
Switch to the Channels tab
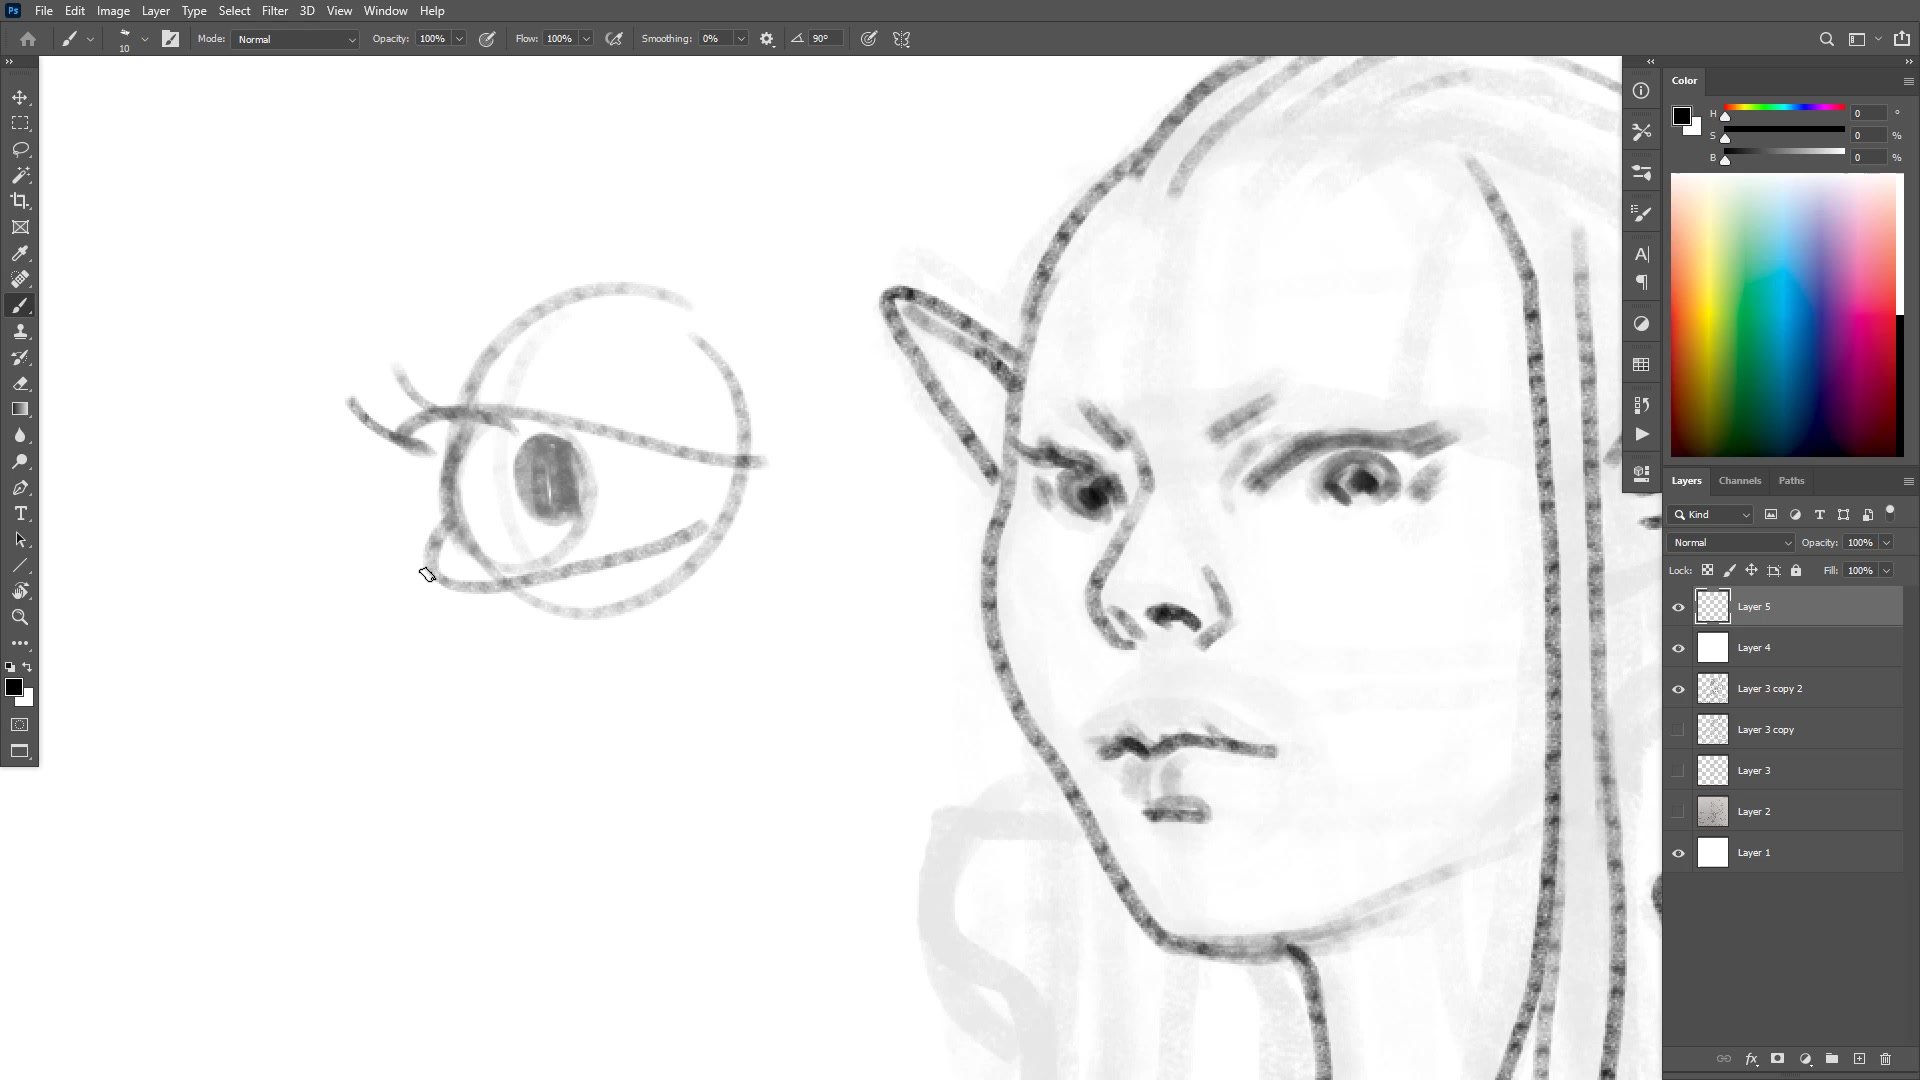(1739, 481)
